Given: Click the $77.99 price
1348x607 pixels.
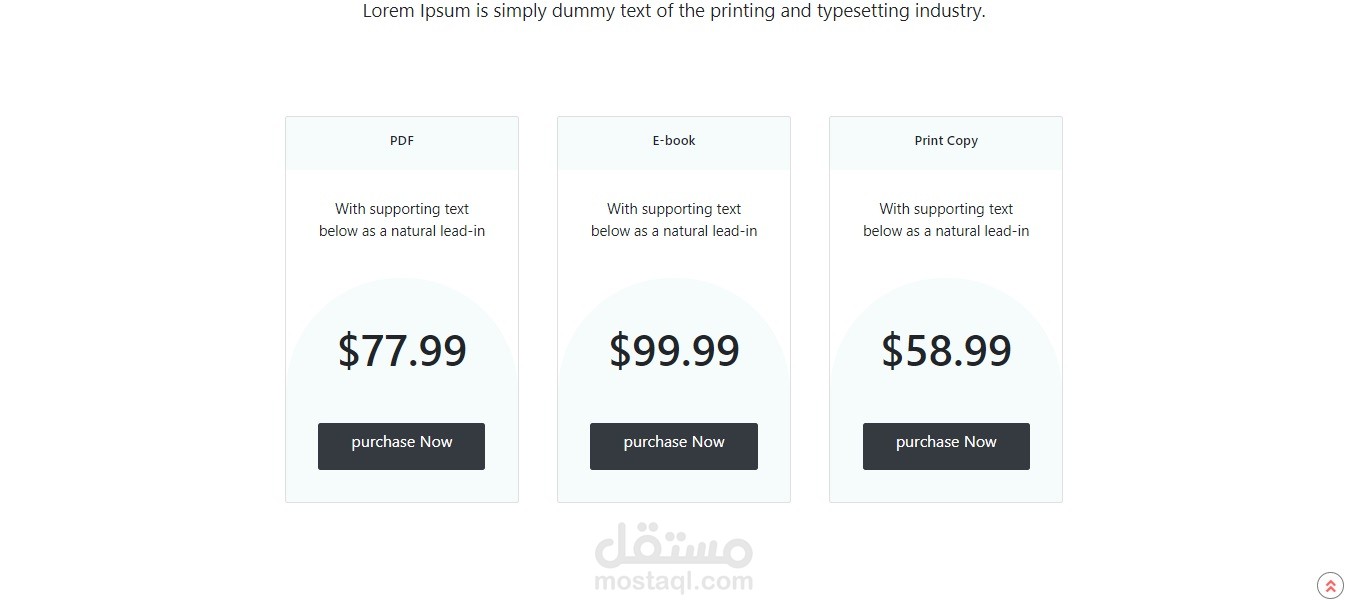Looking at the screenshot, I should (402, 351).
